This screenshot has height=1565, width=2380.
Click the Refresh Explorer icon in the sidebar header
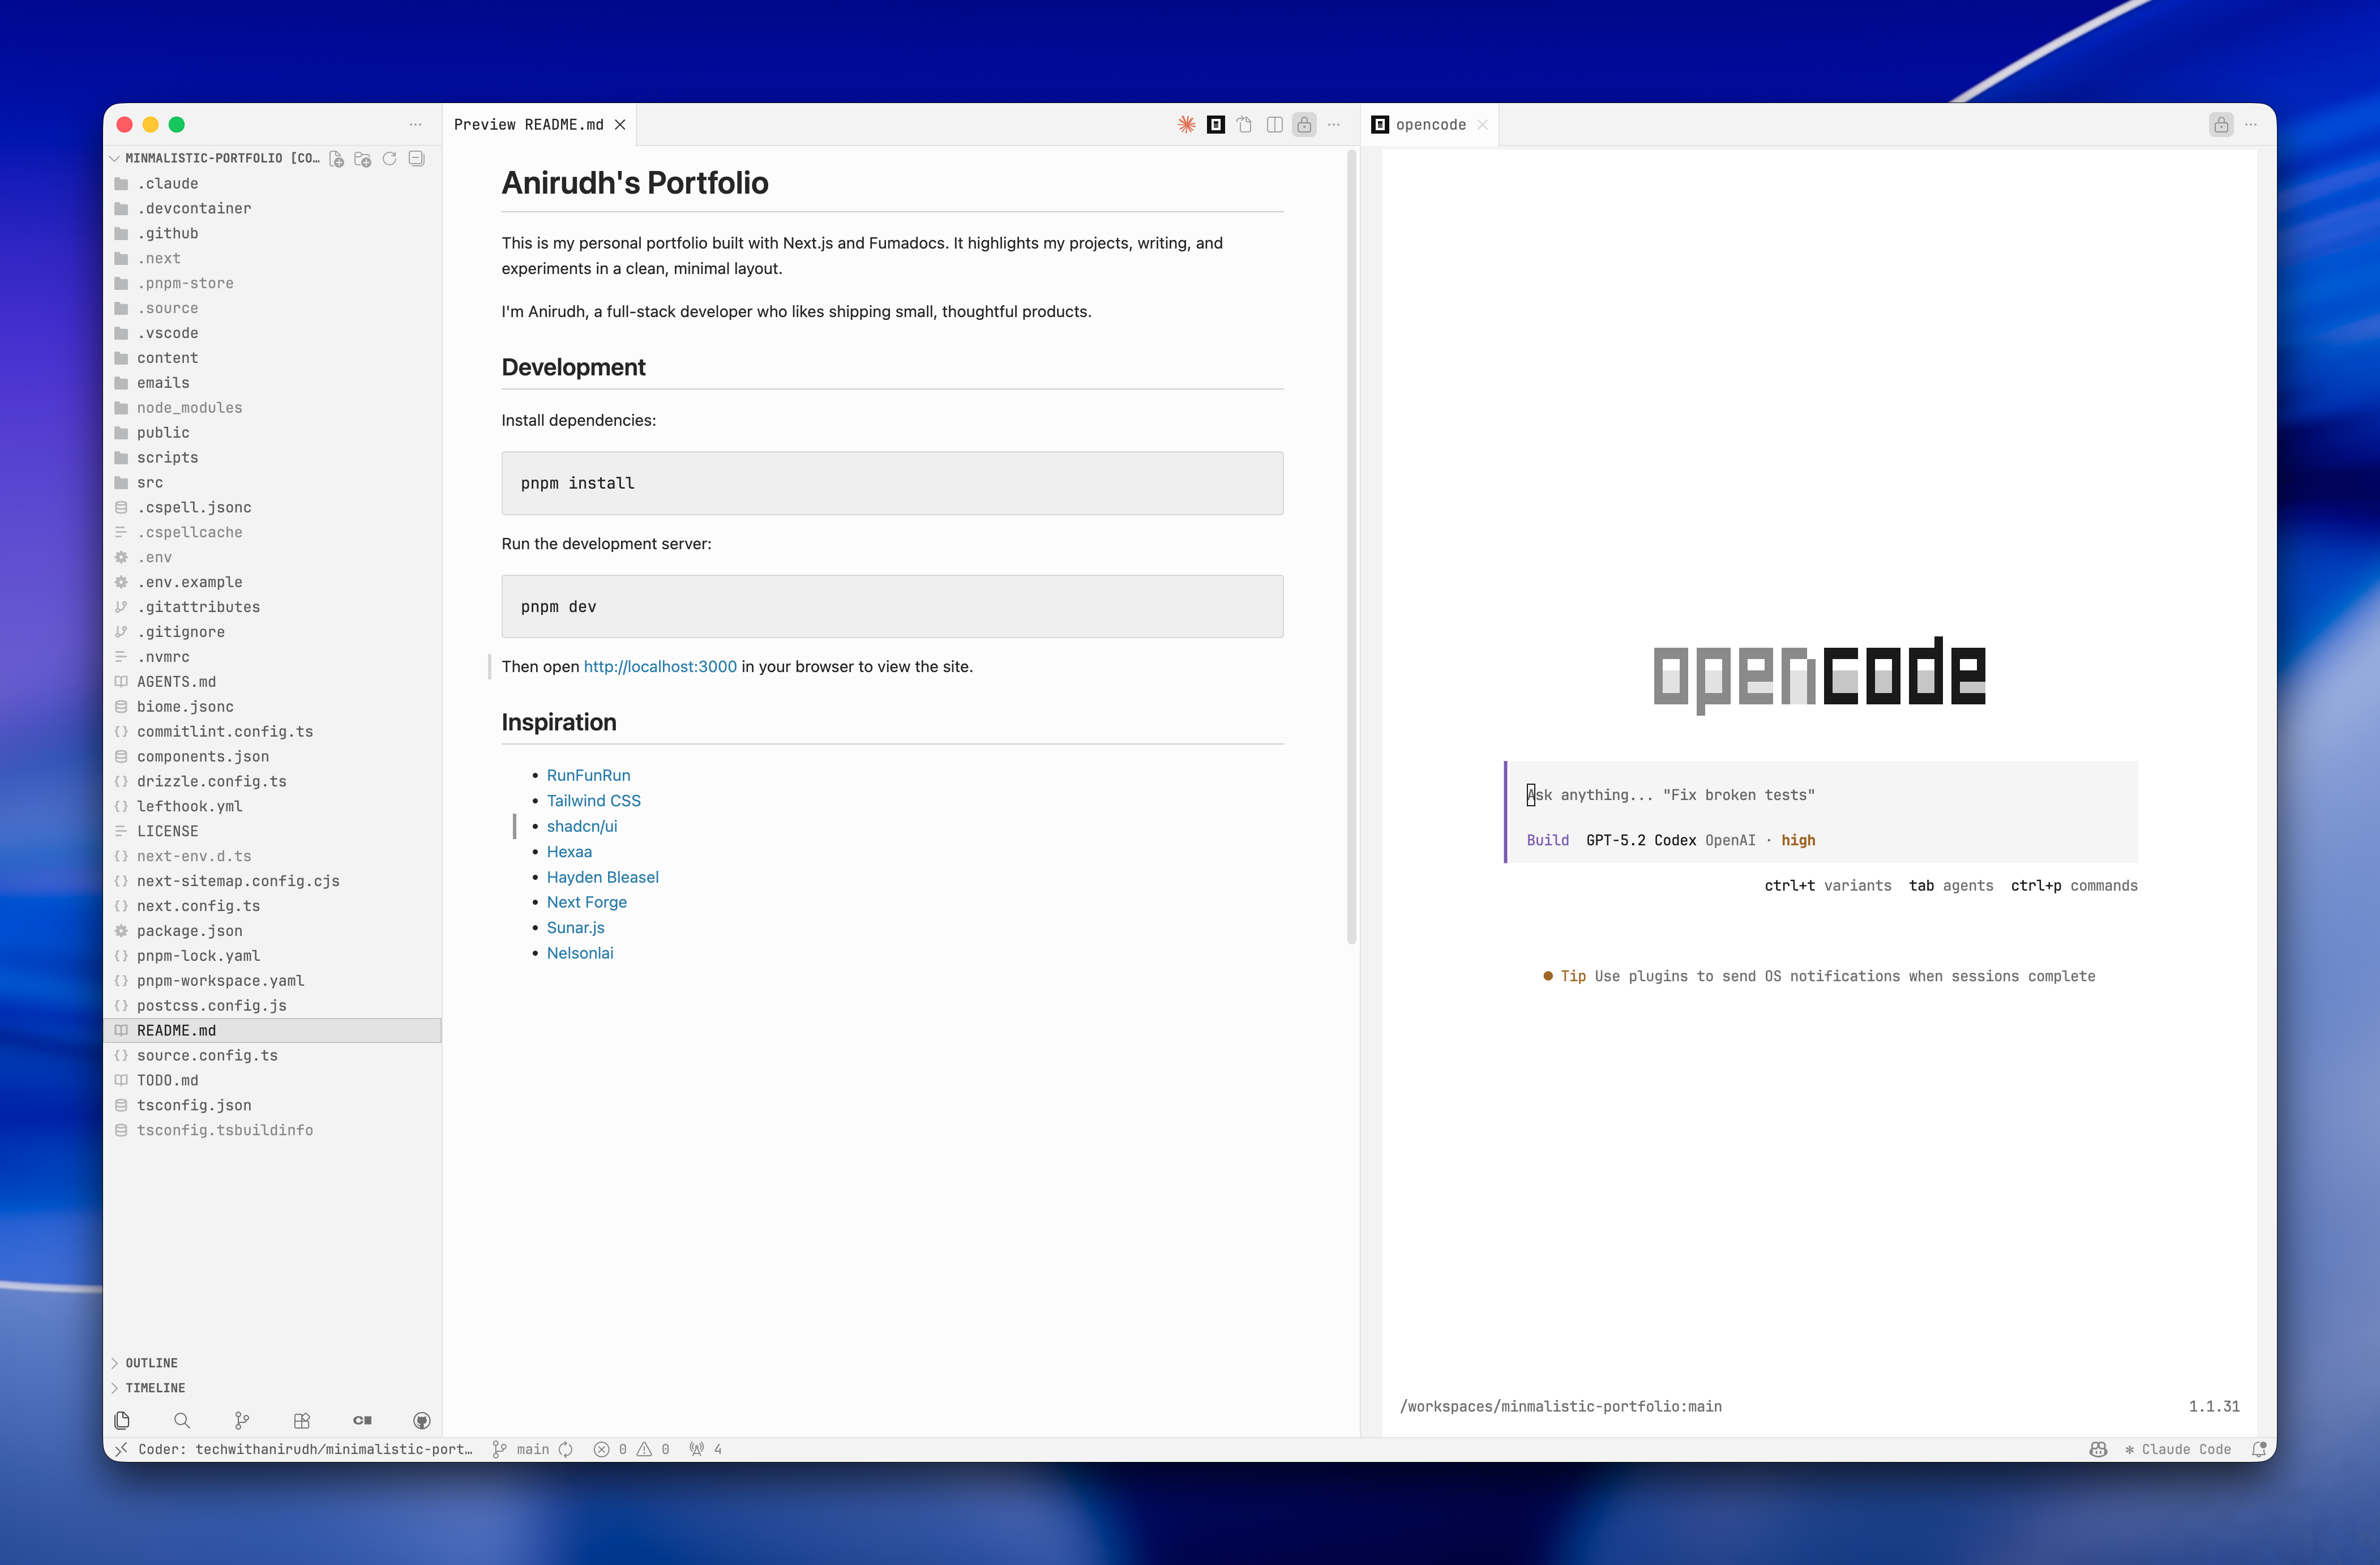pyautogui.click(x=390, y=158)
